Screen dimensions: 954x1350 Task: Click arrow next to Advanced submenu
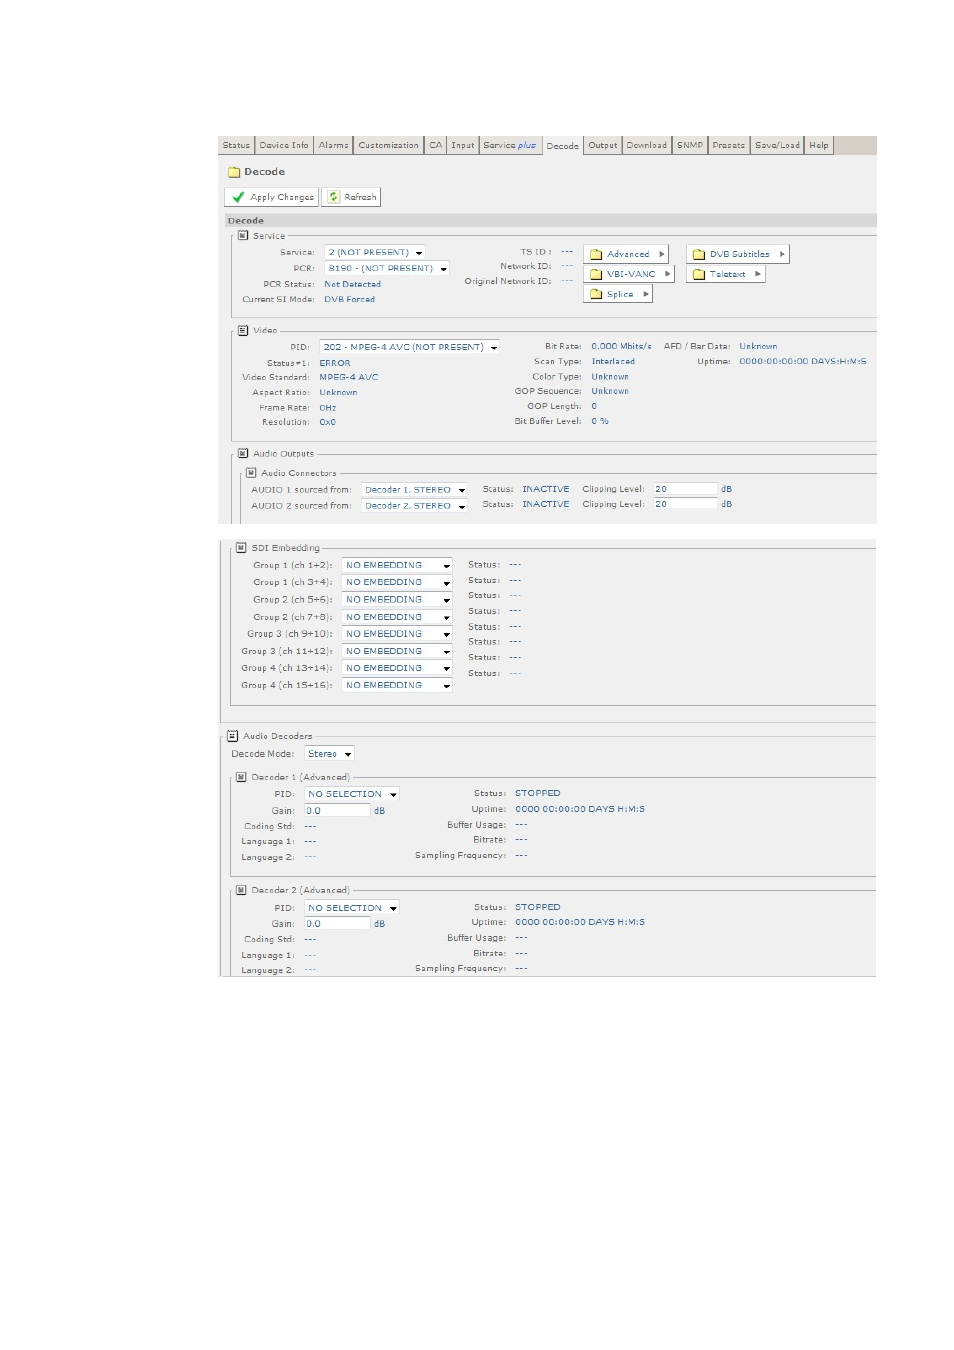pyautogui.click(x=661, y=254)
